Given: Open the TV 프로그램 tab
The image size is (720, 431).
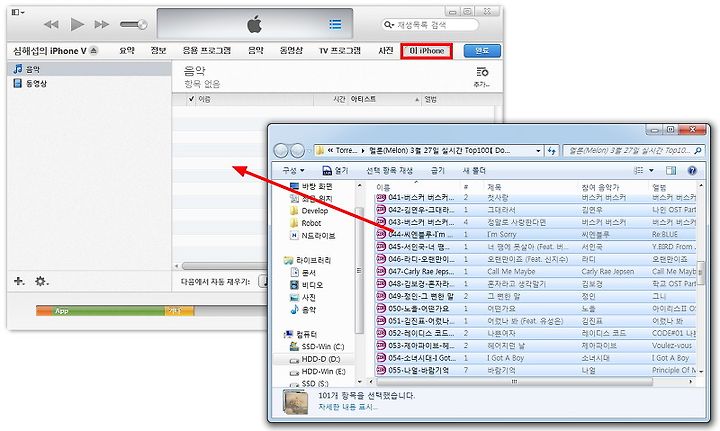Looking at the screenshot, I should pos(340,50).
